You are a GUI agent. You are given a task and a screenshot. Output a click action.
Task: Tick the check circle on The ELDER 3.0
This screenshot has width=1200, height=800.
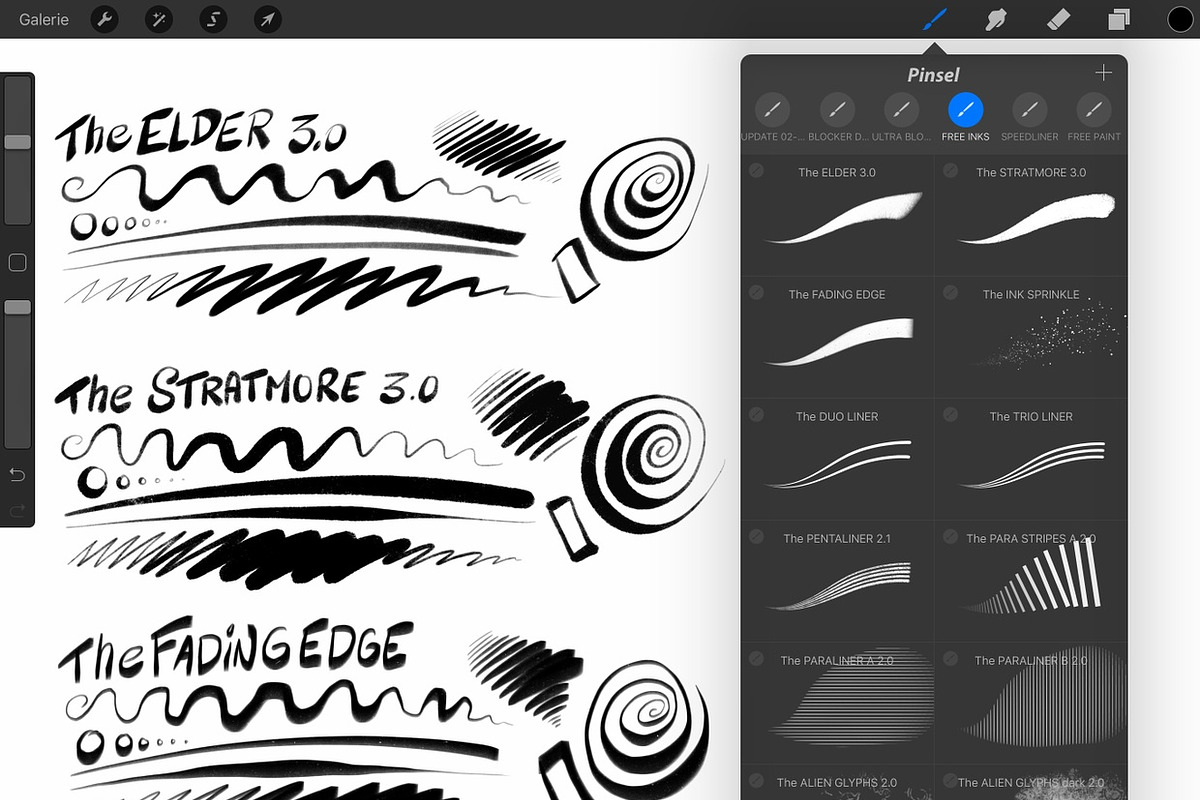(x=756, y=170)
